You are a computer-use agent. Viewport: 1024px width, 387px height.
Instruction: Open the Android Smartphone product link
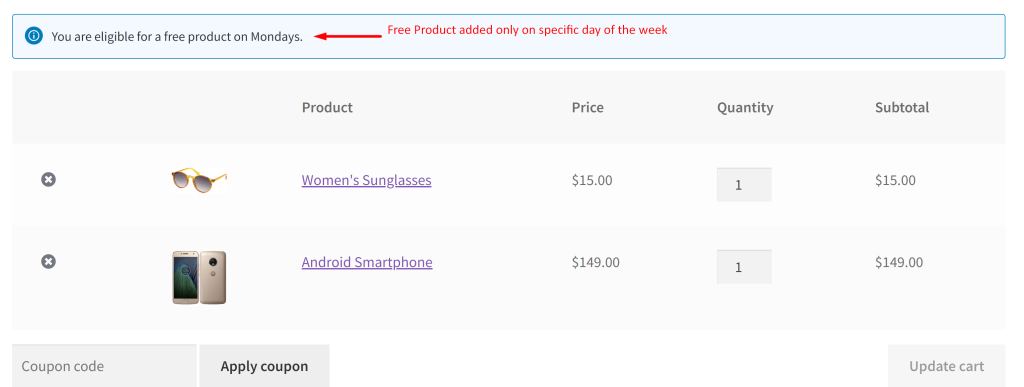click(367, 262)
